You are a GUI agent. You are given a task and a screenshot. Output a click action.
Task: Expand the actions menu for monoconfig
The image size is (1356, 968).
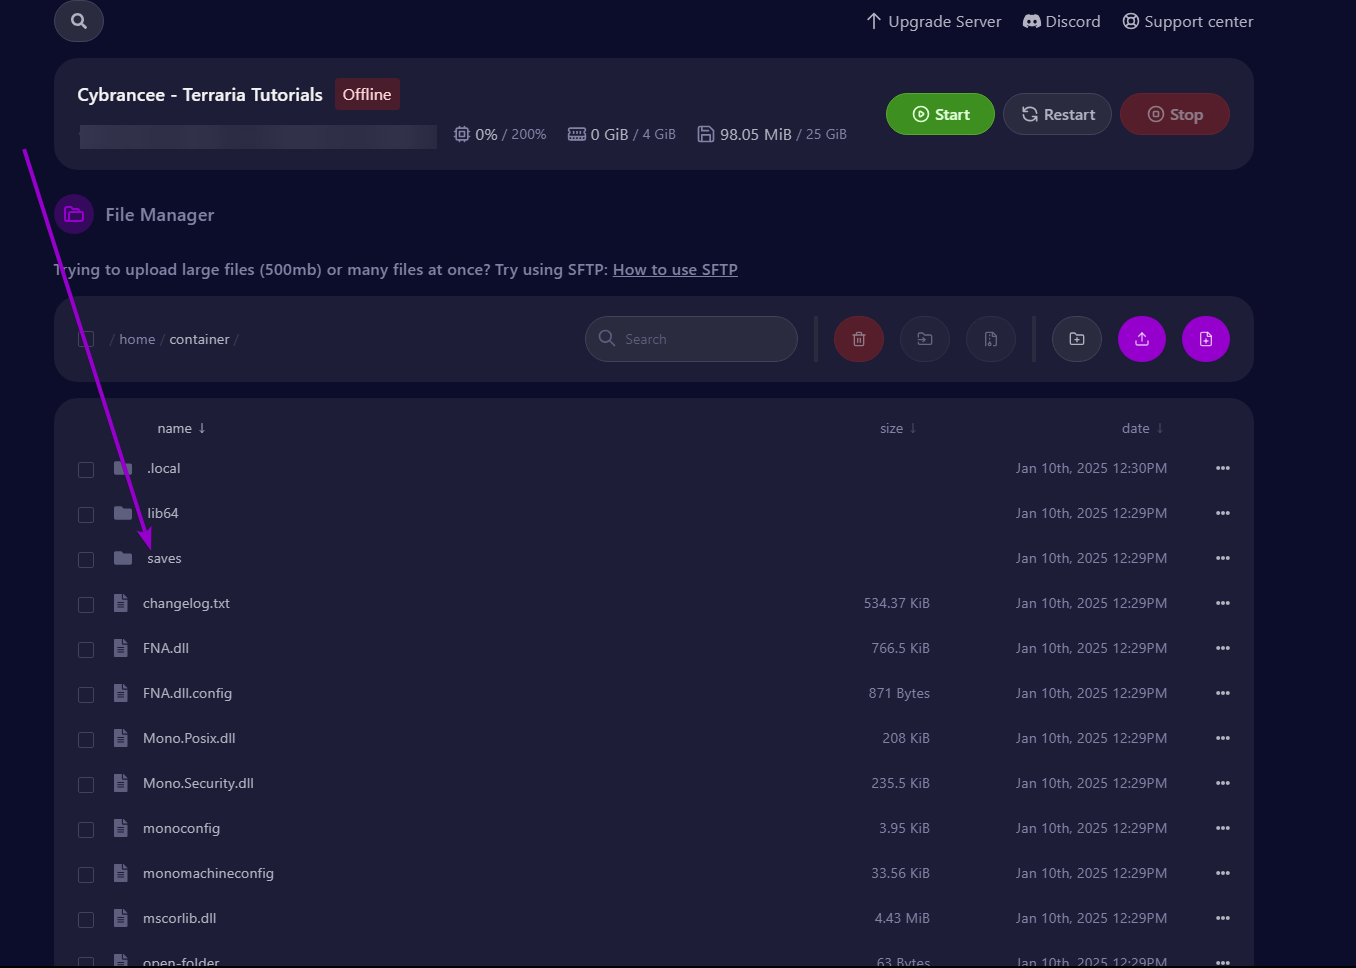point(1222,828)
